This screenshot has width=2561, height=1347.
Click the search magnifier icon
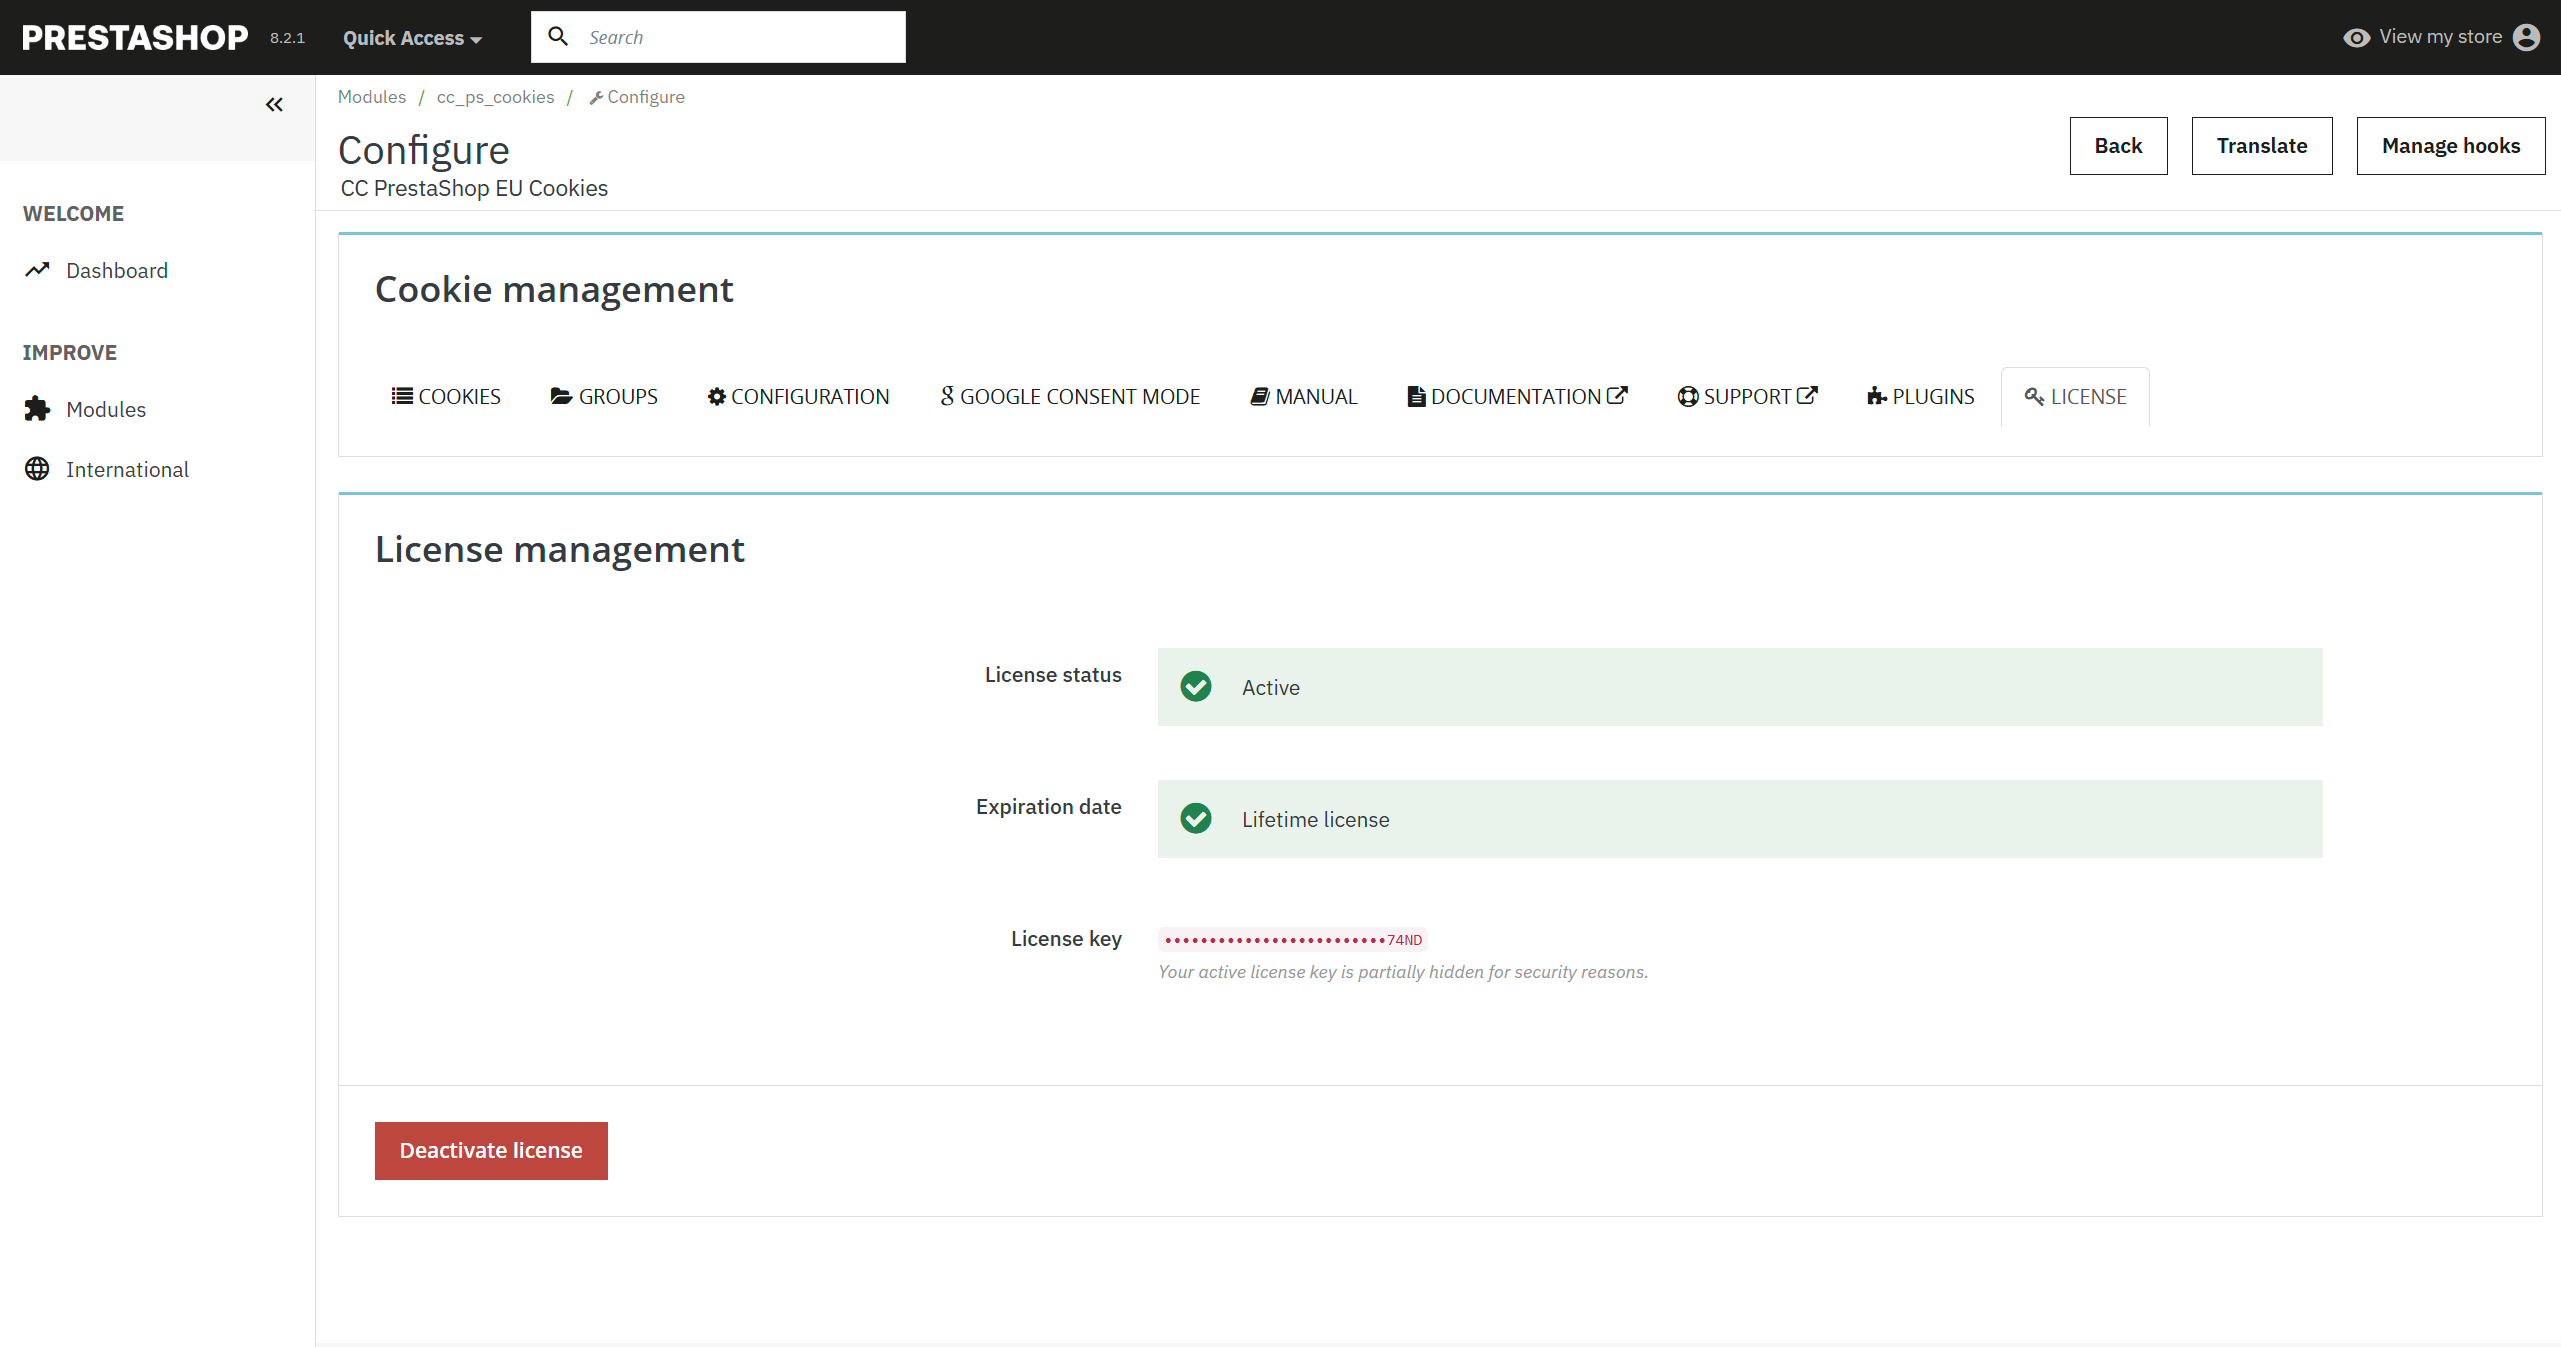pyautogui.click(x=558, y=37)
